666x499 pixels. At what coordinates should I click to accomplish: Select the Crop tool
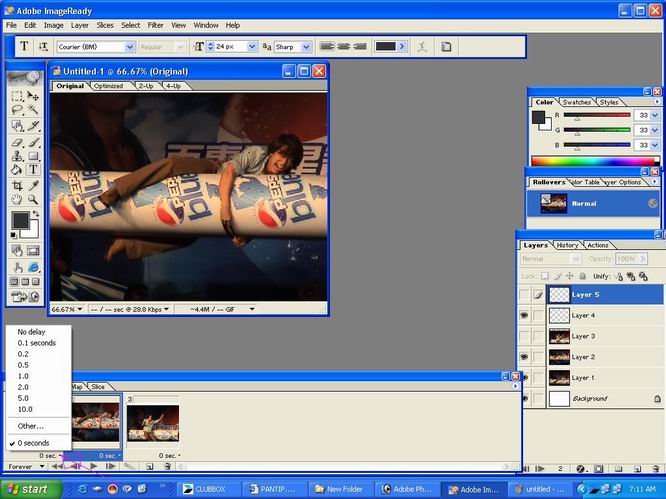[x=17, y=185]
